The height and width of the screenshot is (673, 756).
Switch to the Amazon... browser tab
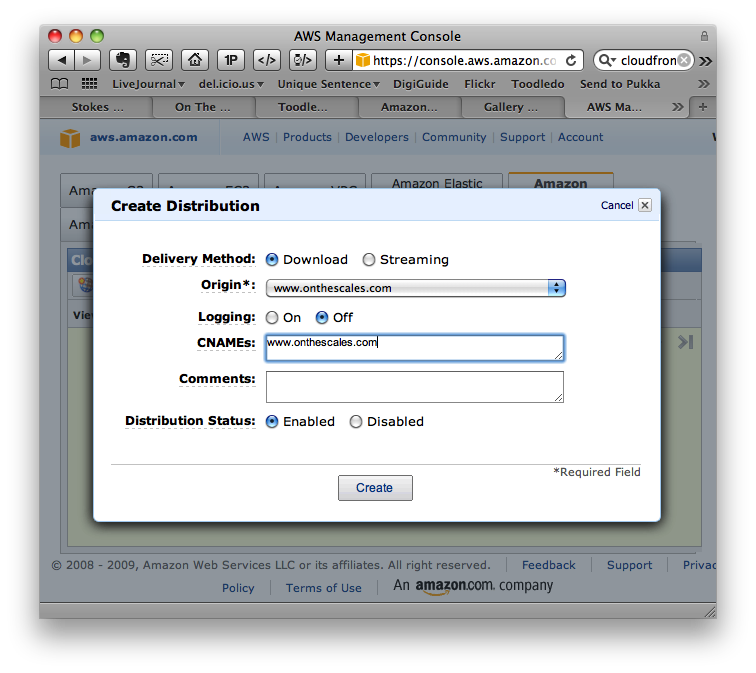(409, 107)
